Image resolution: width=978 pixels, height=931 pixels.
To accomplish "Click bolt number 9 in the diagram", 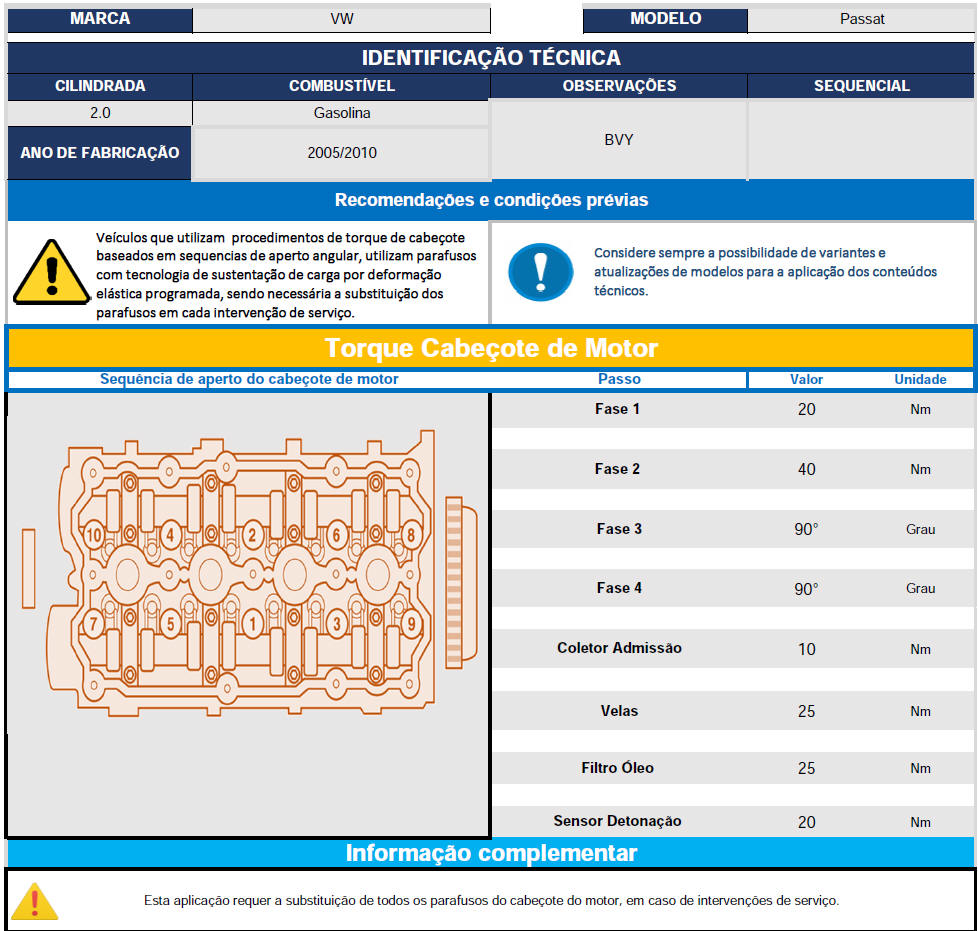I will (411, 625).
